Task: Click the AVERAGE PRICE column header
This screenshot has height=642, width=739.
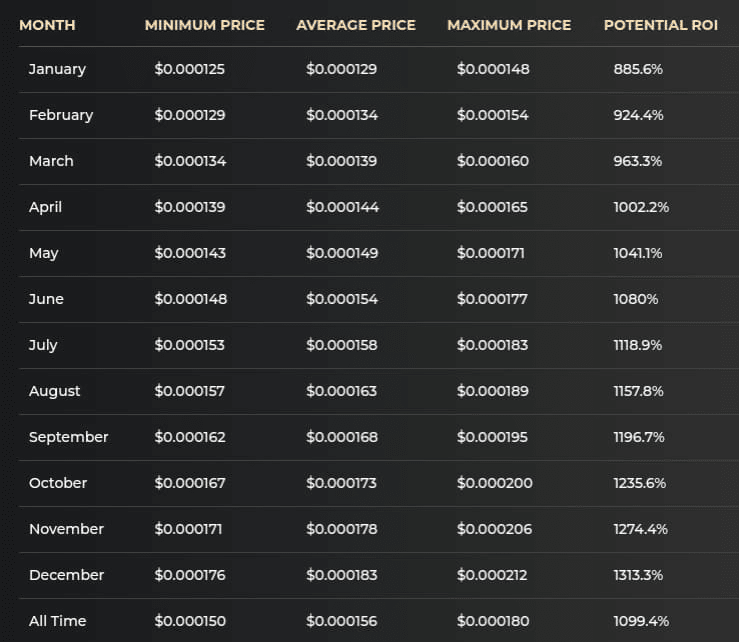Action: (356, 25)
